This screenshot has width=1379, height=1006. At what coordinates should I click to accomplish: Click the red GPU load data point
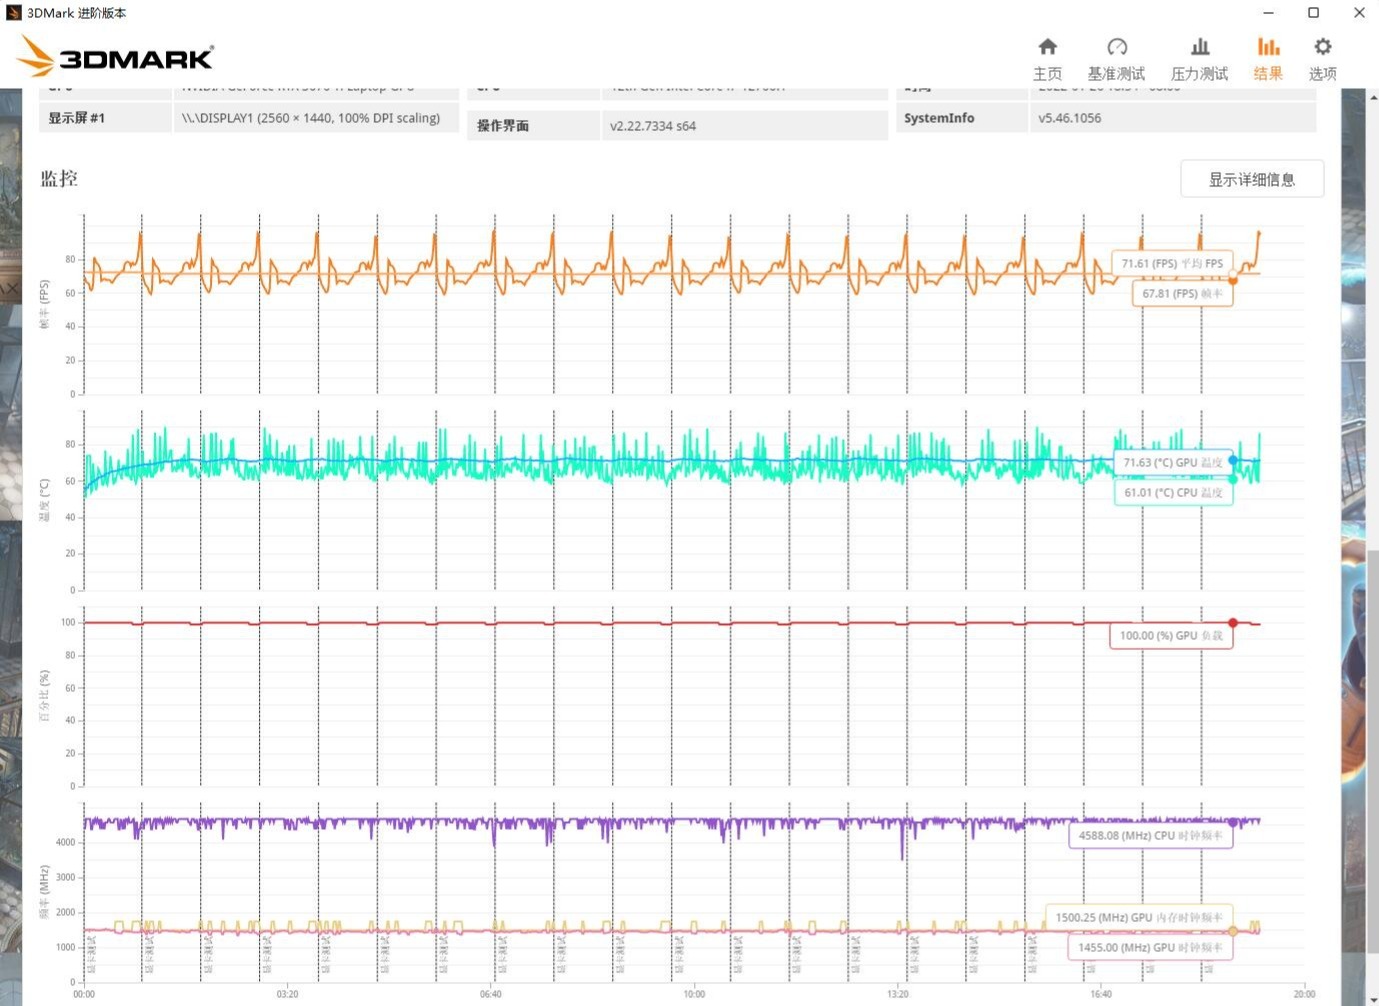coord(1233,623)
